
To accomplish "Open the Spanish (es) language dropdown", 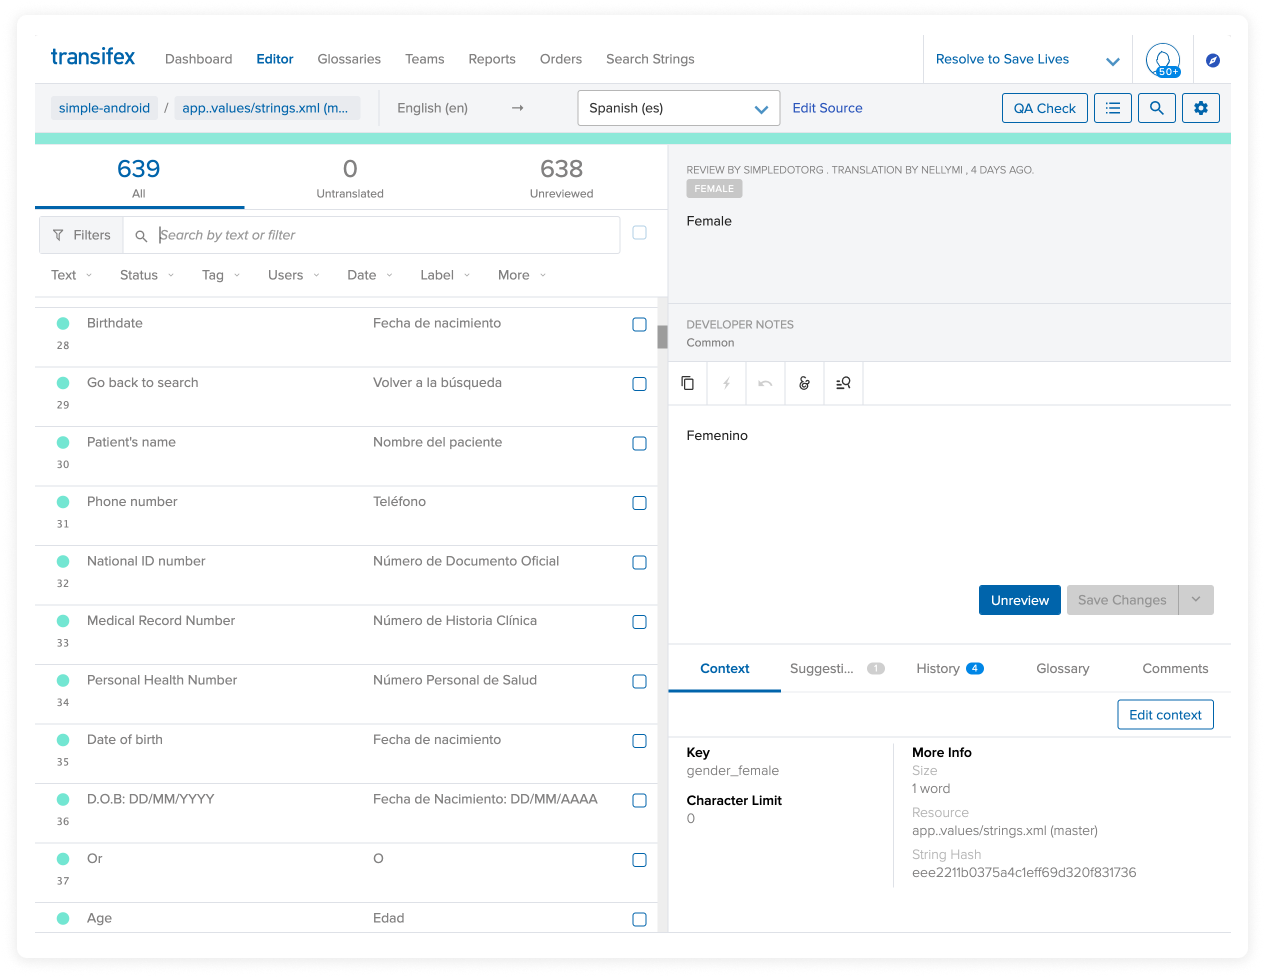I will pyautogui.click(x=679, y=108).
